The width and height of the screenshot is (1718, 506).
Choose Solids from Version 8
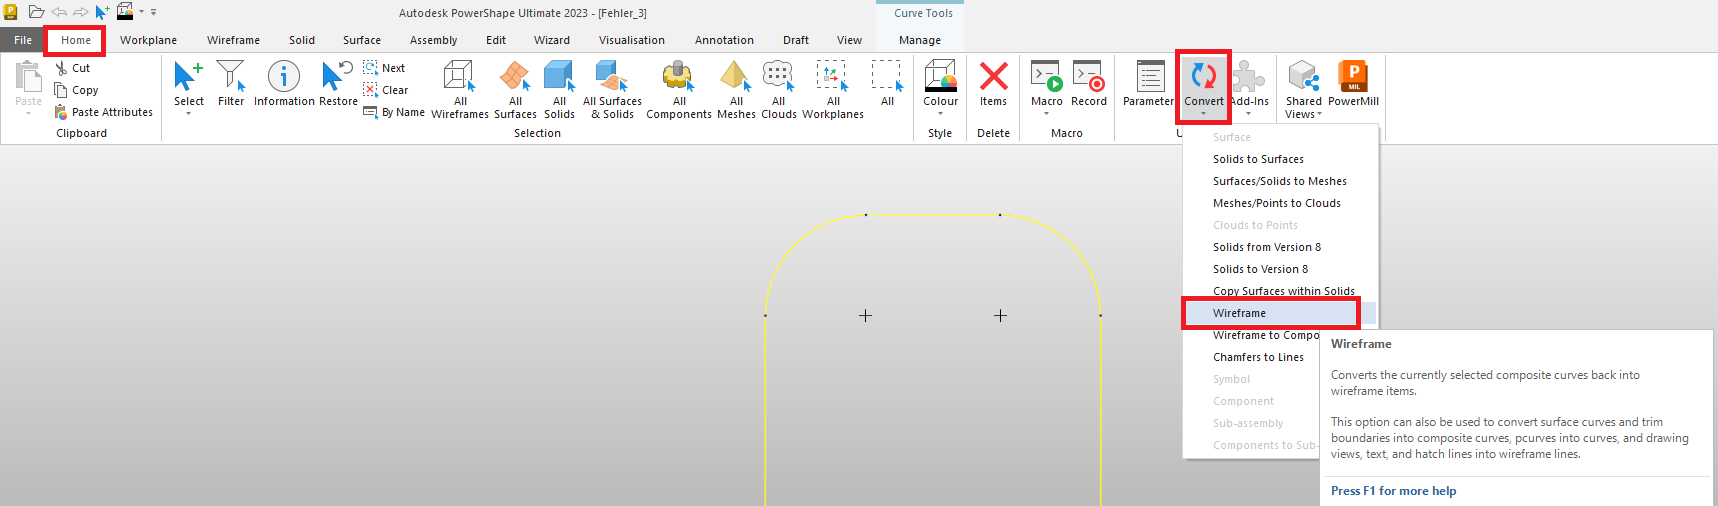pyautogui.click(x=1280, y=247)
